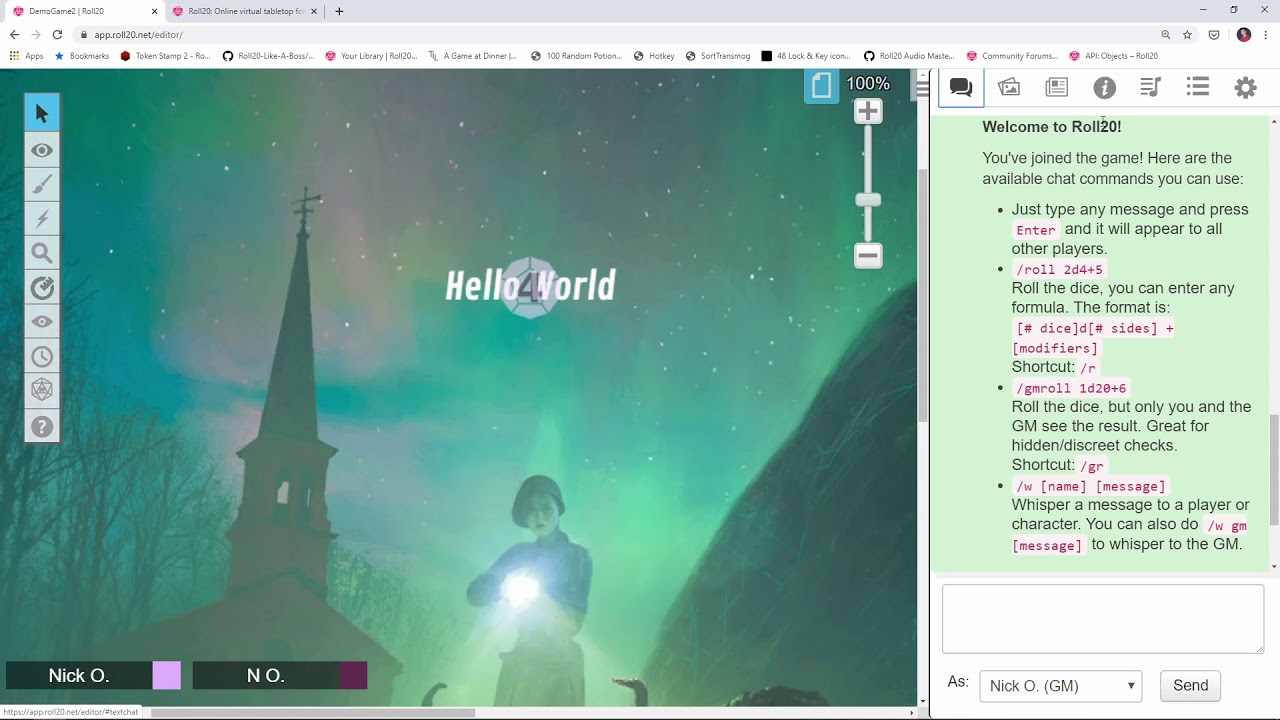Viewport: 1280px width, 720px height.
Task: Select the Zoom magnifier tool
Action: tap(42, 253)
